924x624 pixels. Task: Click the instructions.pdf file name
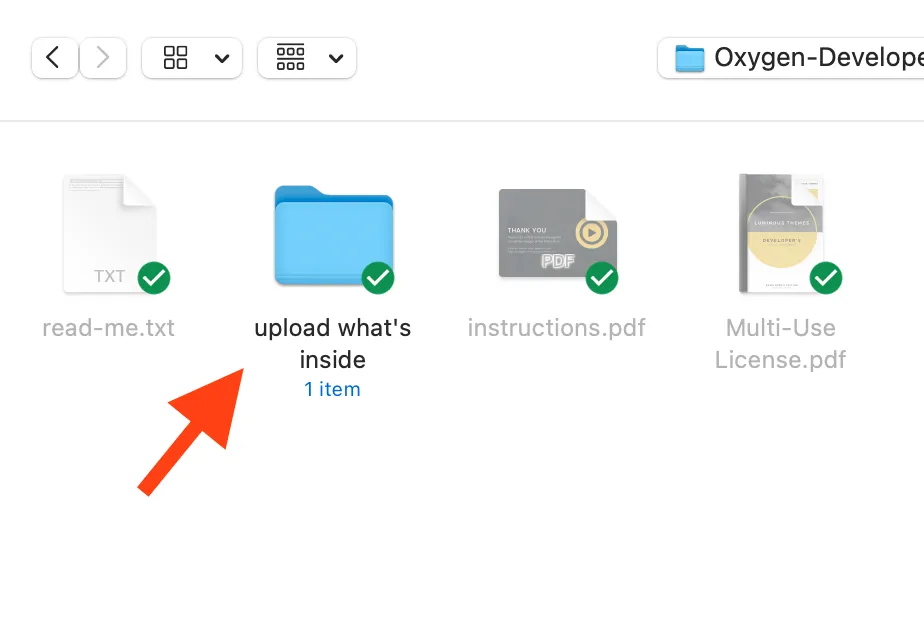pyautogui.click(x=557, y=328)
